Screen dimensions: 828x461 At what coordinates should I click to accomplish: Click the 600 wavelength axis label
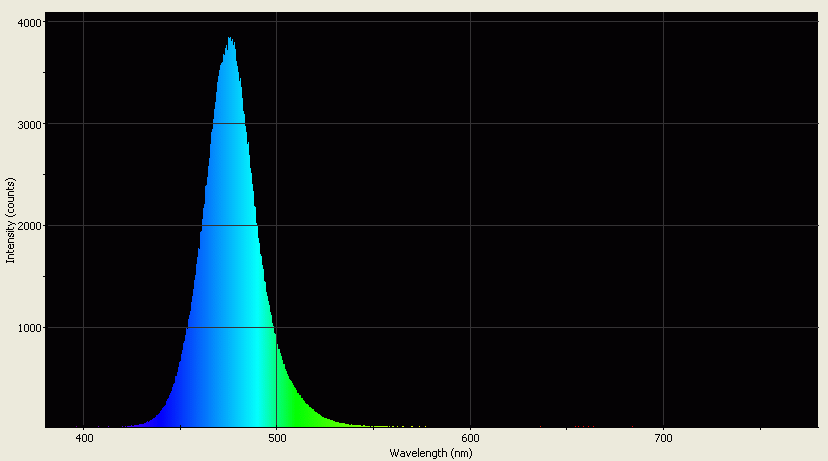pos(470,438)
